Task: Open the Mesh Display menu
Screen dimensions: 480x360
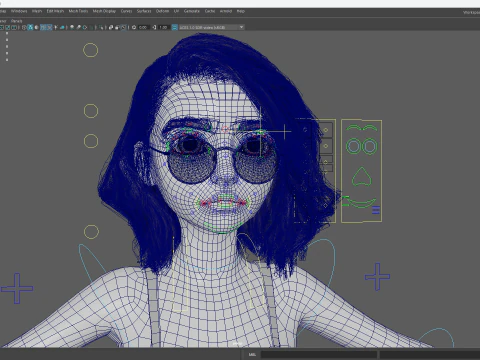Action: click(x=104, y=11)
